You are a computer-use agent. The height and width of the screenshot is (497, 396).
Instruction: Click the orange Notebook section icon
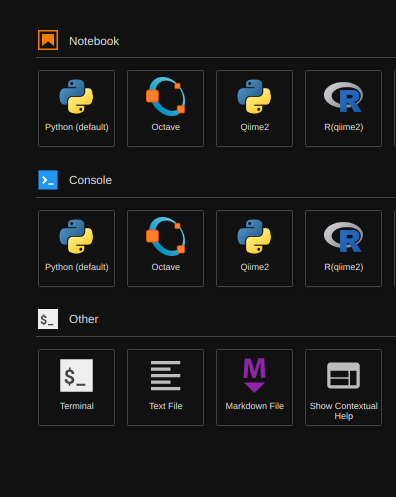(x=48, y=40)
